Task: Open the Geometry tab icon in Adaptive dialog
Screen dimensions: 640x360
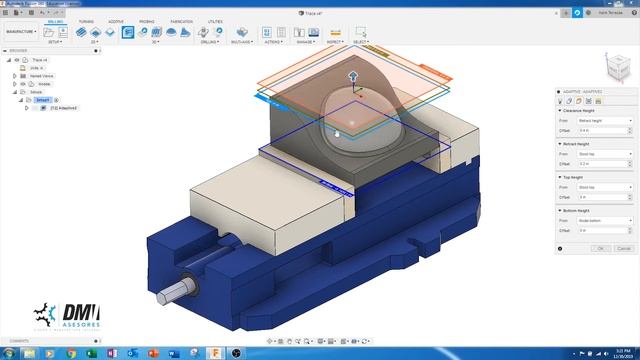Action: (x=569, y=101)
